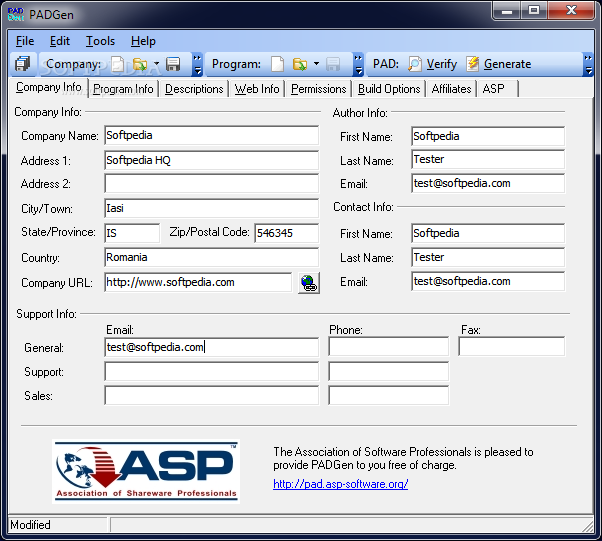
Task: Click the window resize grip in status bar
Action: point(588,526)
